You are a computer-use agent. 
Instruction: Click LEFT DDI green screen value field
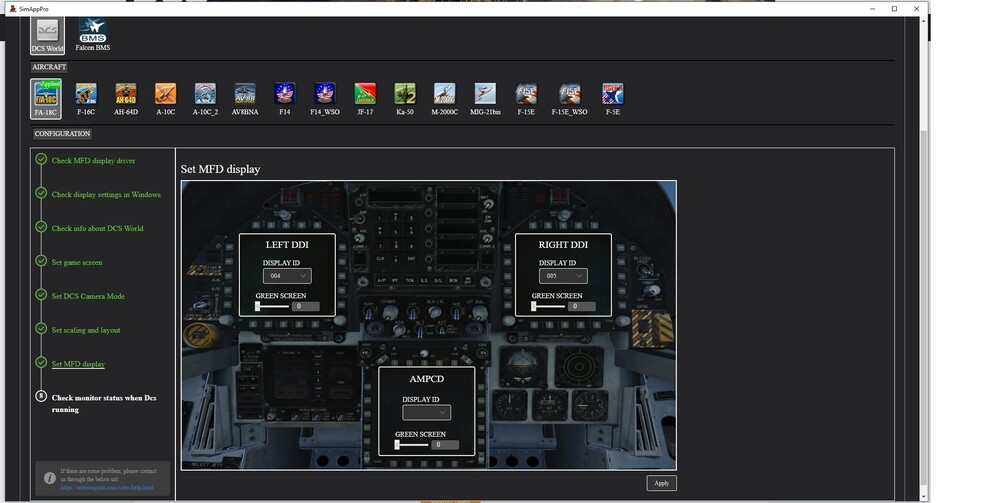click(305, 307)
